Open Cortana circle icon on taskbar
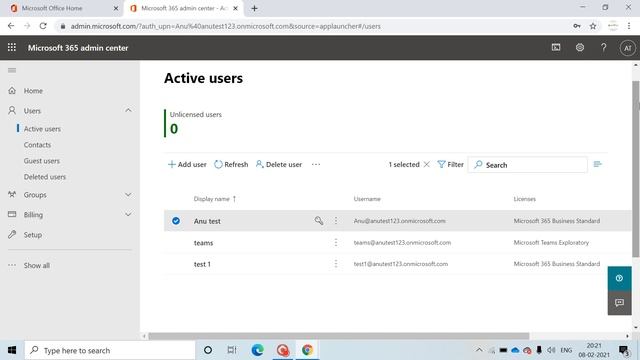The image size is (640, 360). [x=208, y=350]
